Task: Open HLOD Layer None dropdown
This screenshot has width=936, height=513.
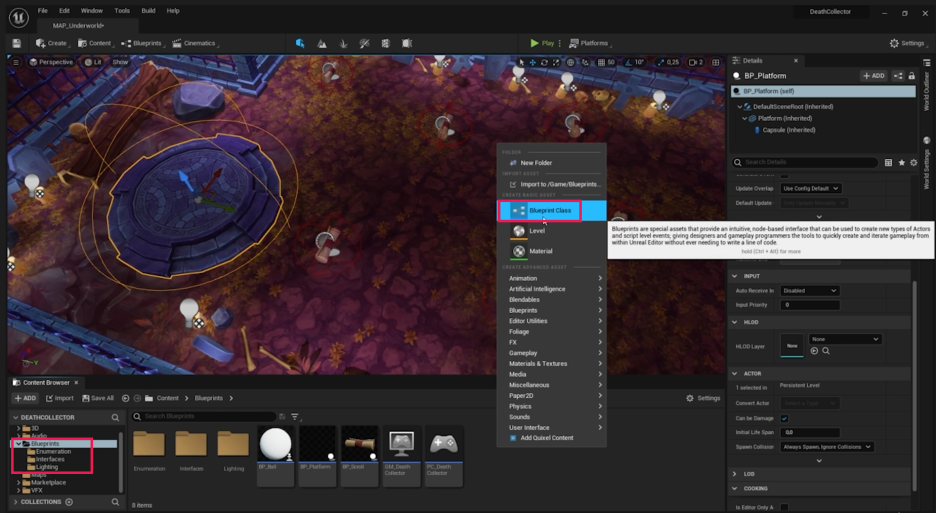Action: coord(845,339)
